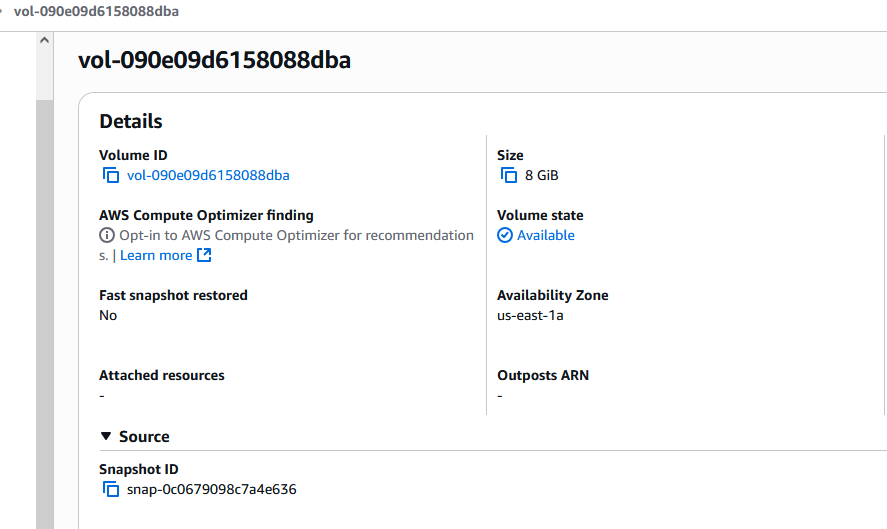Image resolution: width=887 pixels, height=529 pixels.
Task: Click the Available volume state text
Action: pos(546,235)
